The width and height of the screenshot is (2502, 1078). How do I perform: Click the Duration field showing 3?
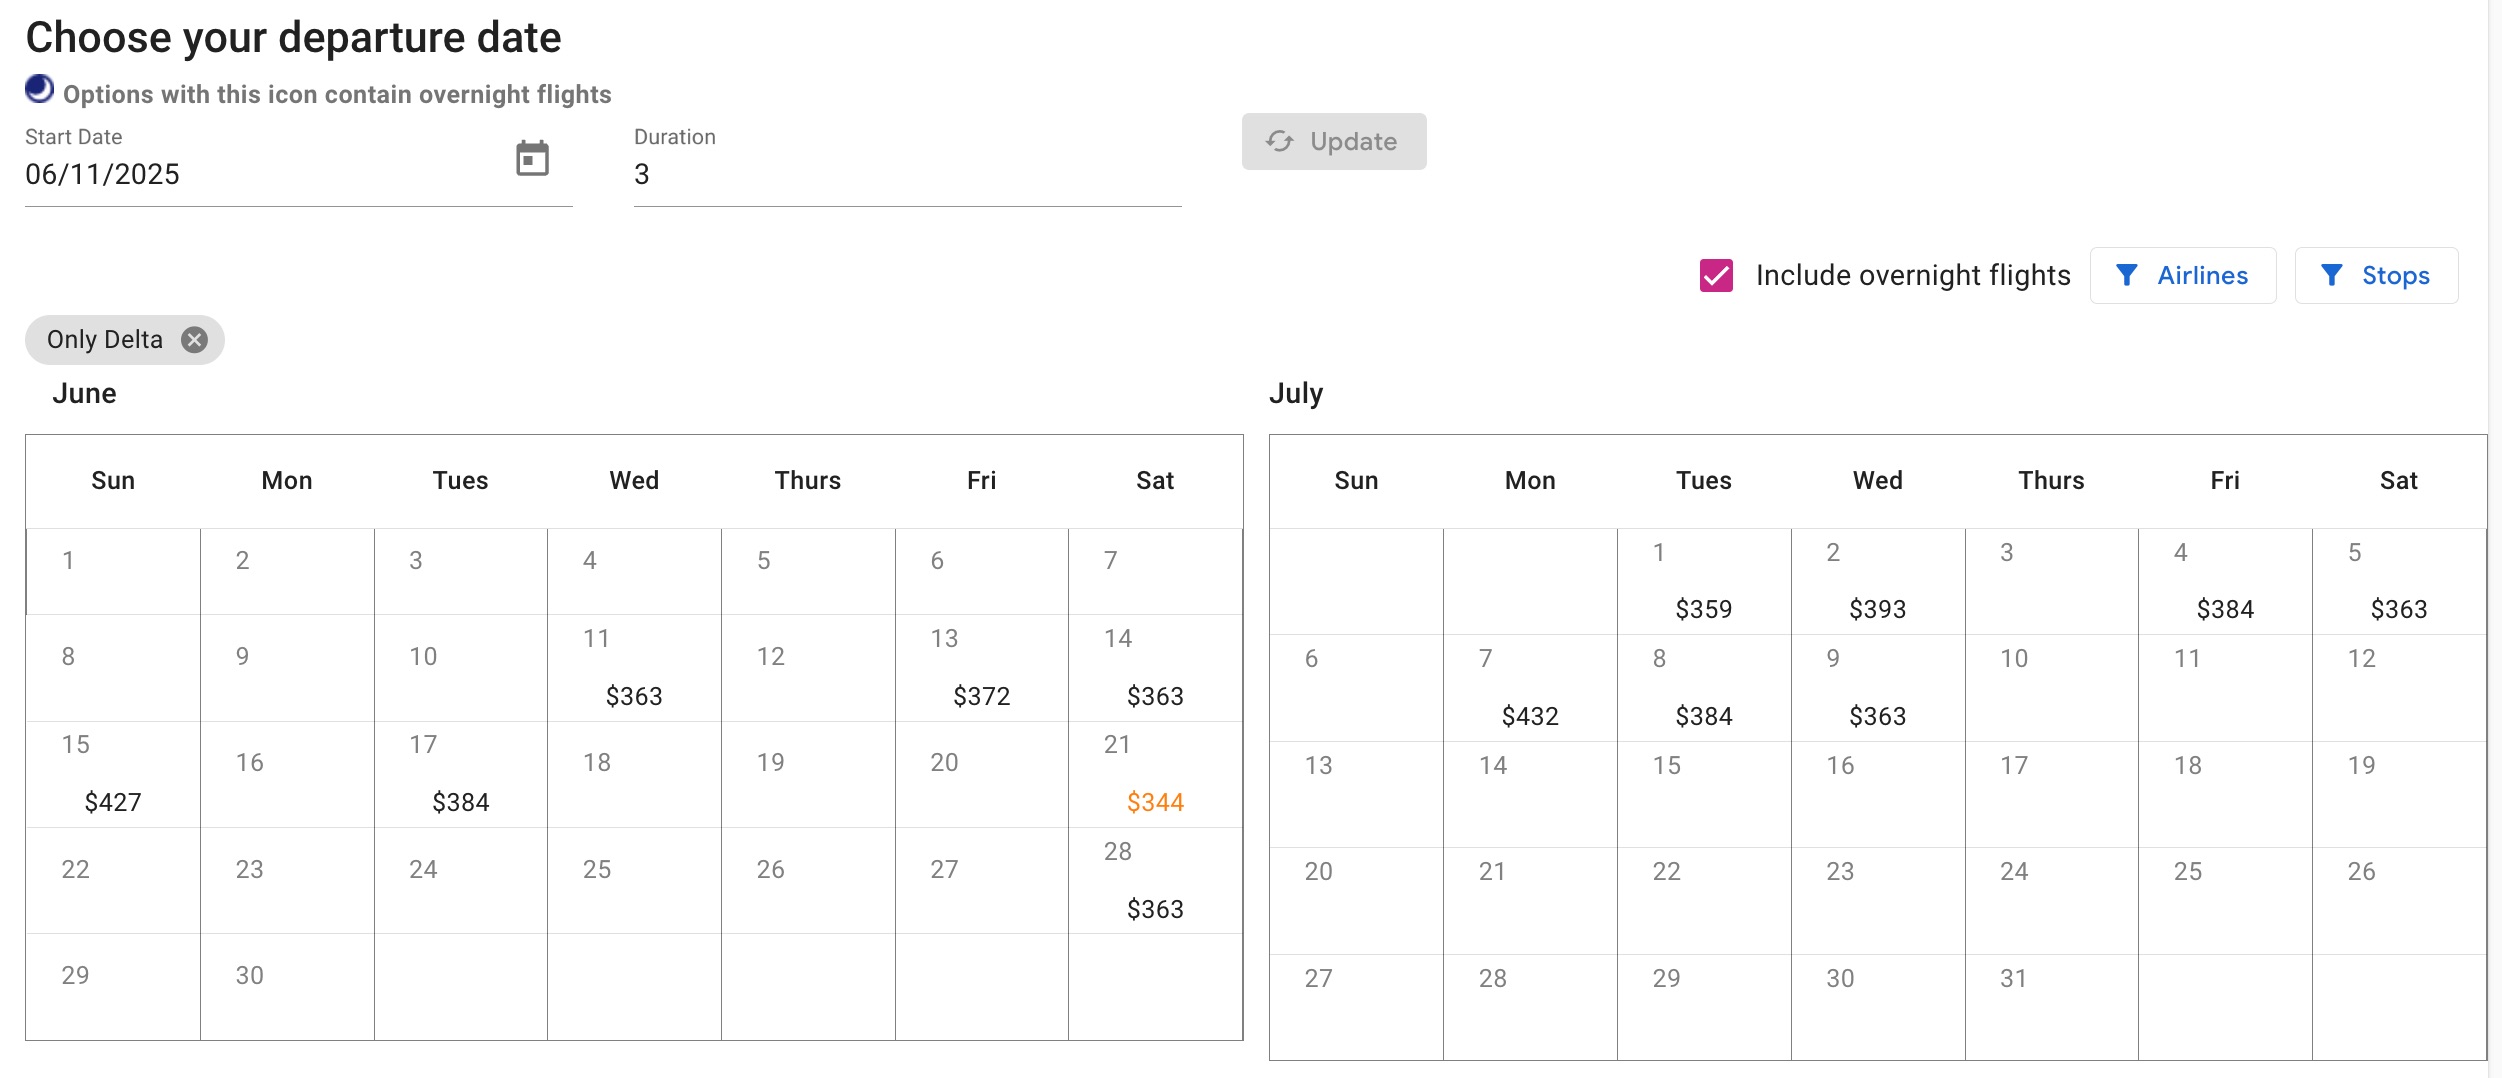coord(700,174)
